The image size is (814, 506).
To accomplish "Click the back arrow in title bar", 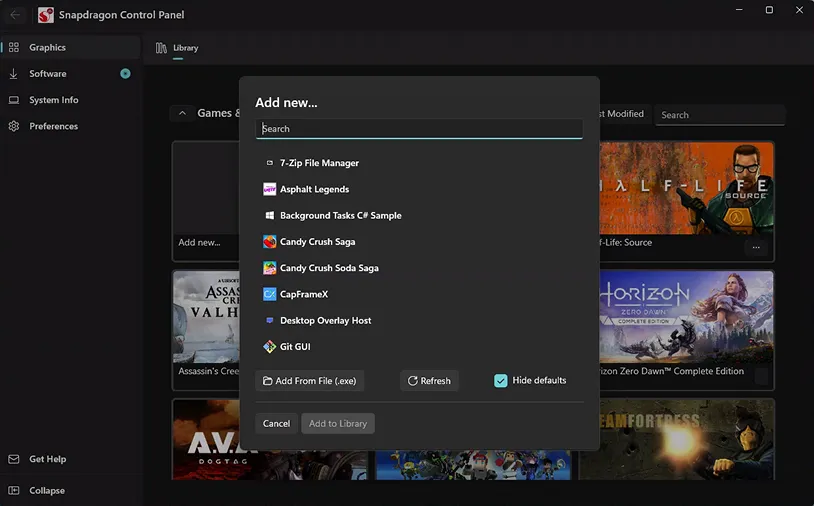I will coord(15,15).
